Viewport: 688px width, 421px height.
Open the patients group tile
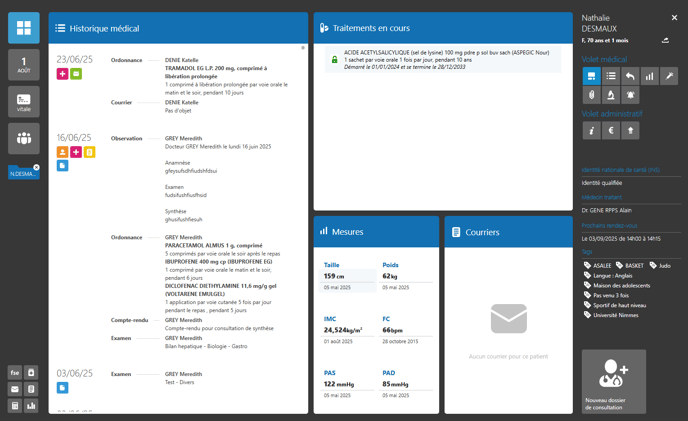[24, 138]
